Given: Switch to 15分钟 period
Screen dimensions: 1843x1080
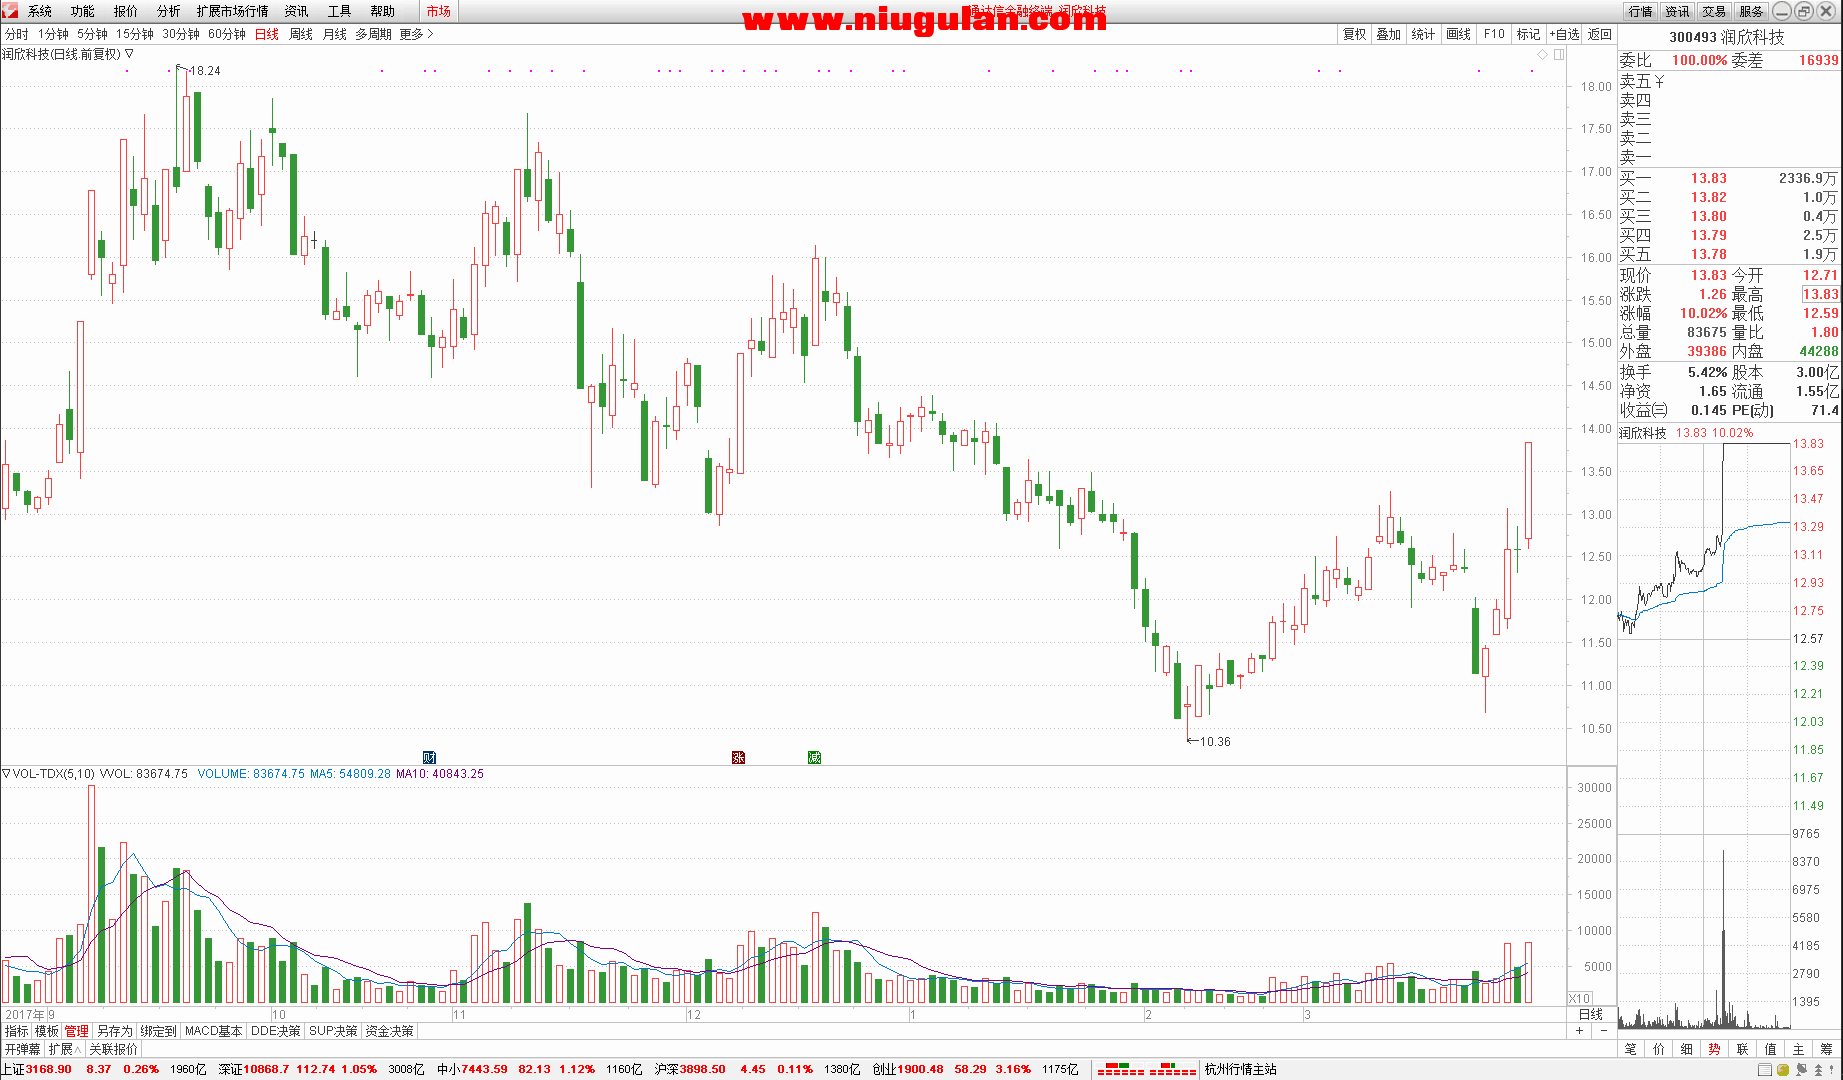Looking at the screenshot, I should coord(135,34).
